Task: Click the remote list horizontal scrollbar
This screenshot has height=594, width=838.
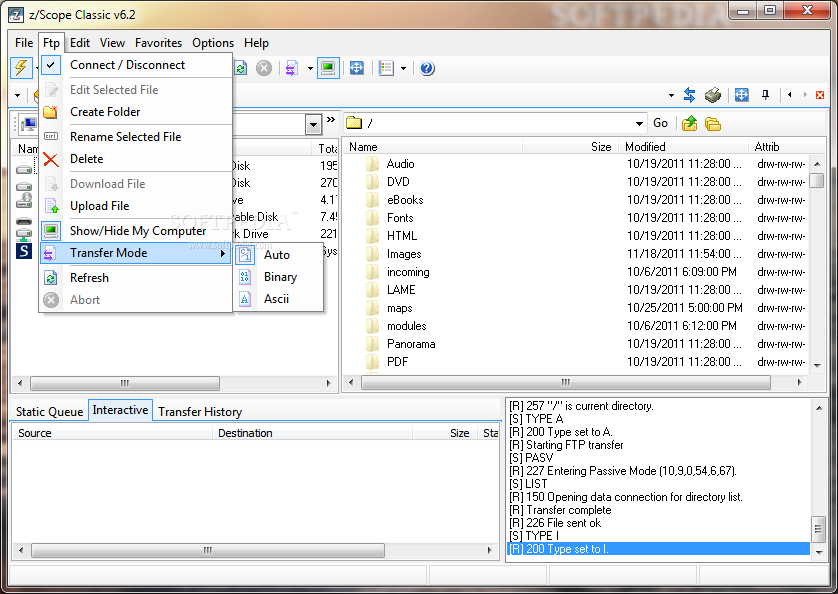Action: [x=565, y=382]
